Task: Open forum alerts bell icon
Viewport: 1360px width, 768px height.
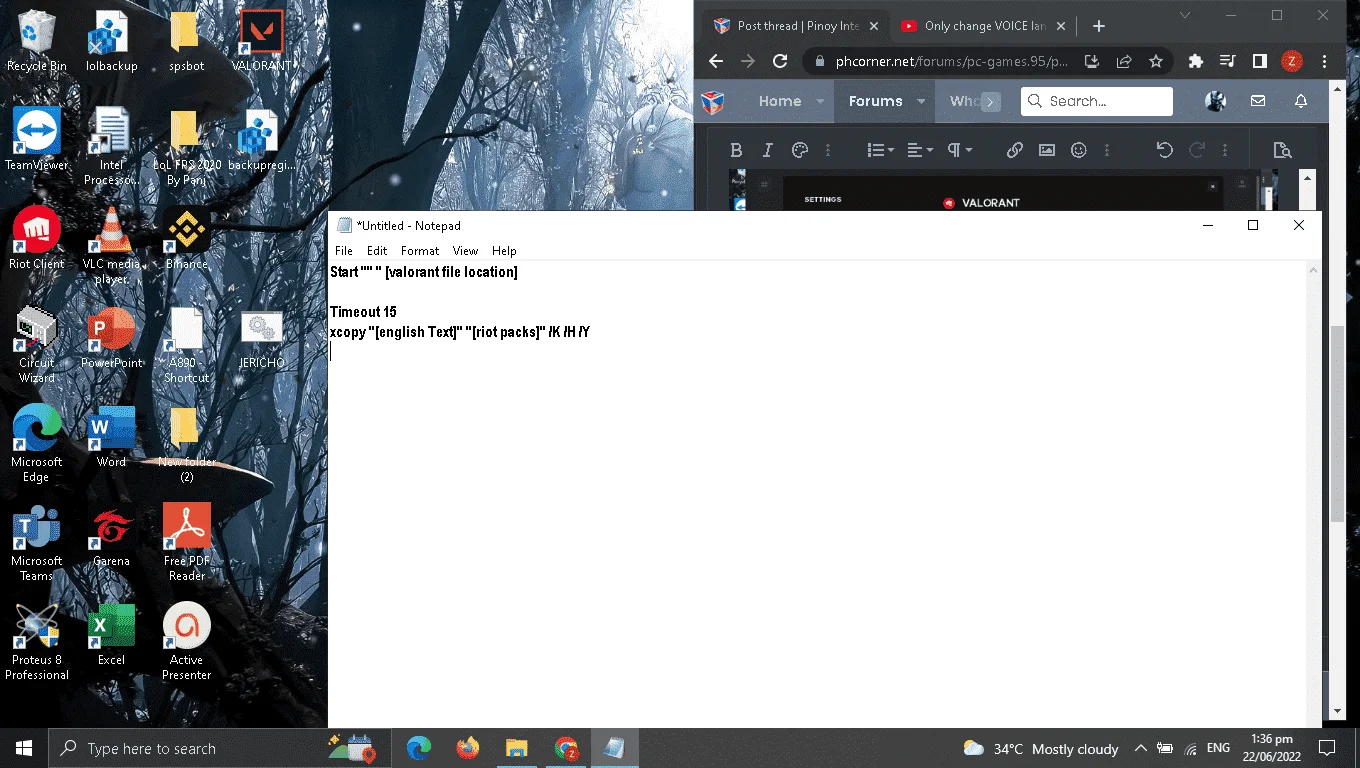Action: click(1301, 101)
